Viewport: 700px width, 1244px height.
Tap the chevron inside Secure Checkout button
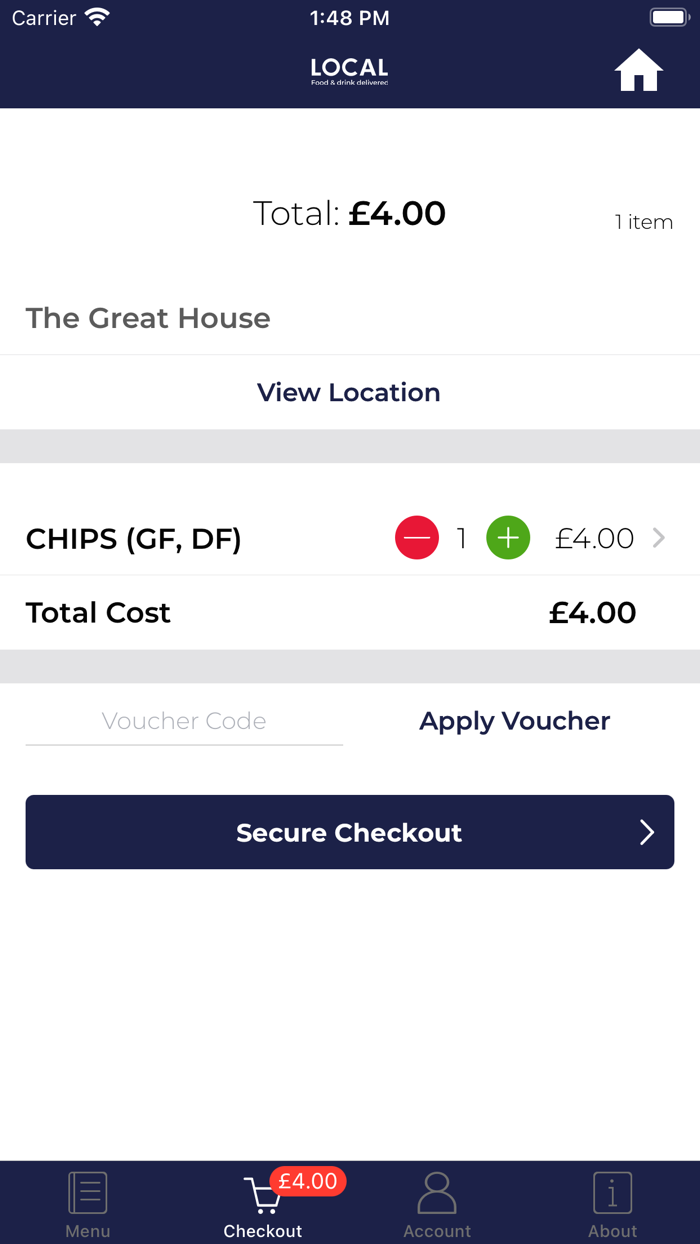[648, 831]
